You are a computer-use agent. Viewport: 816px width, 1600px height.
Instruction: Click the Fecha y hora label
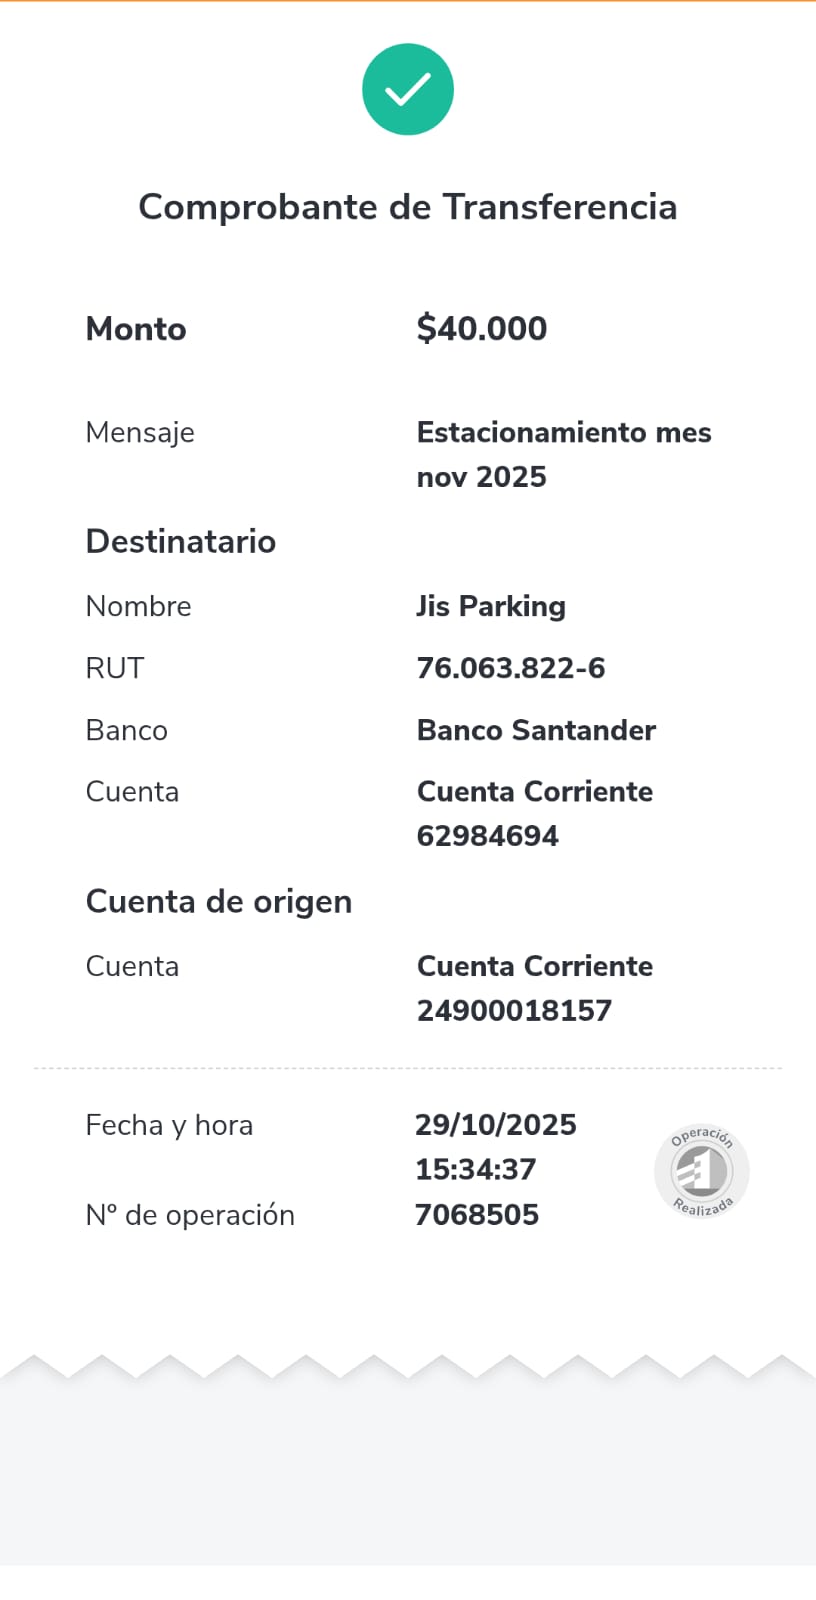click(169, 1125)
